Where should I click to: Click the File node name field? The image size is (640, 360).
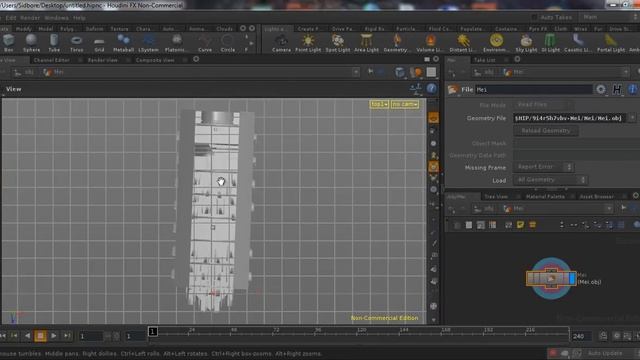coord(534,89)
